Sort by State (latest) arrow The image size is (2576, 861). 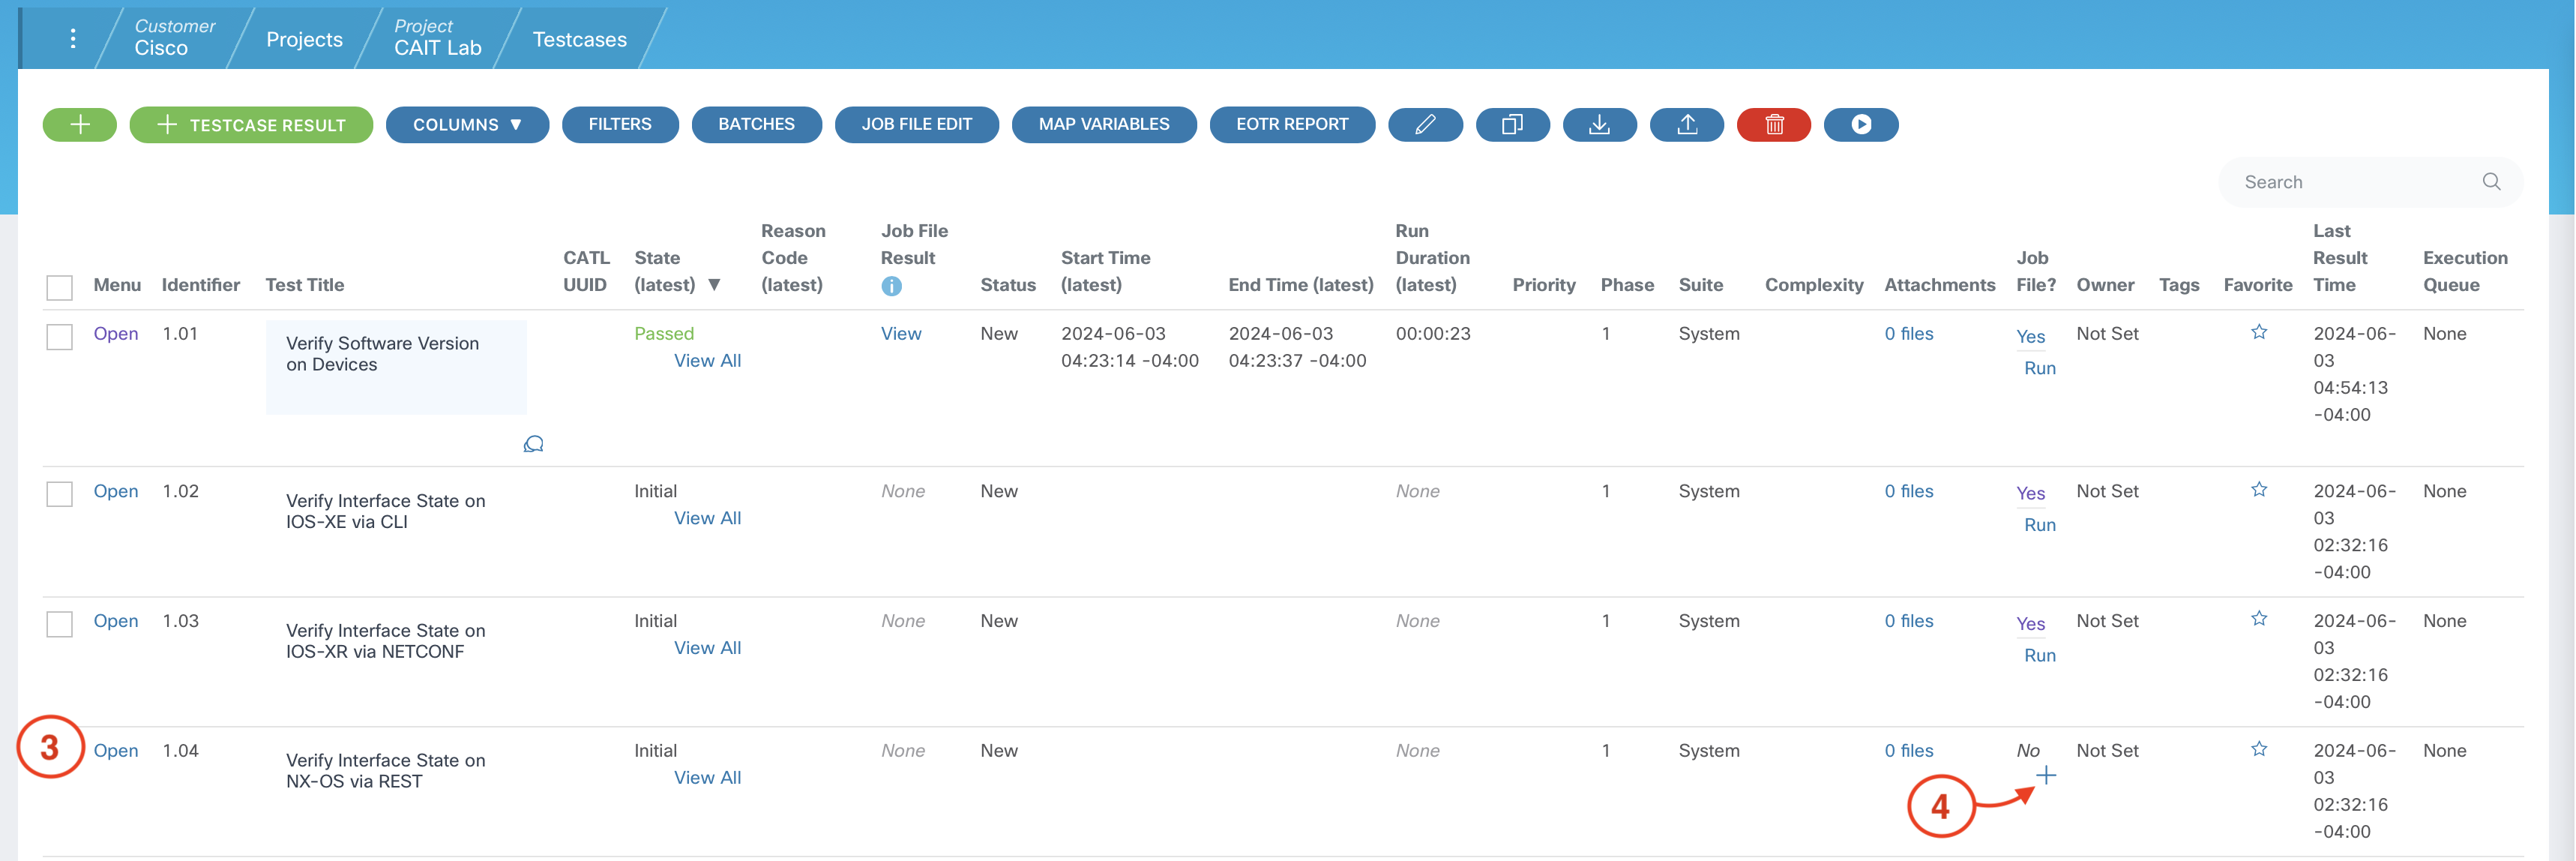pyautogui.click(x=714, y=285)
